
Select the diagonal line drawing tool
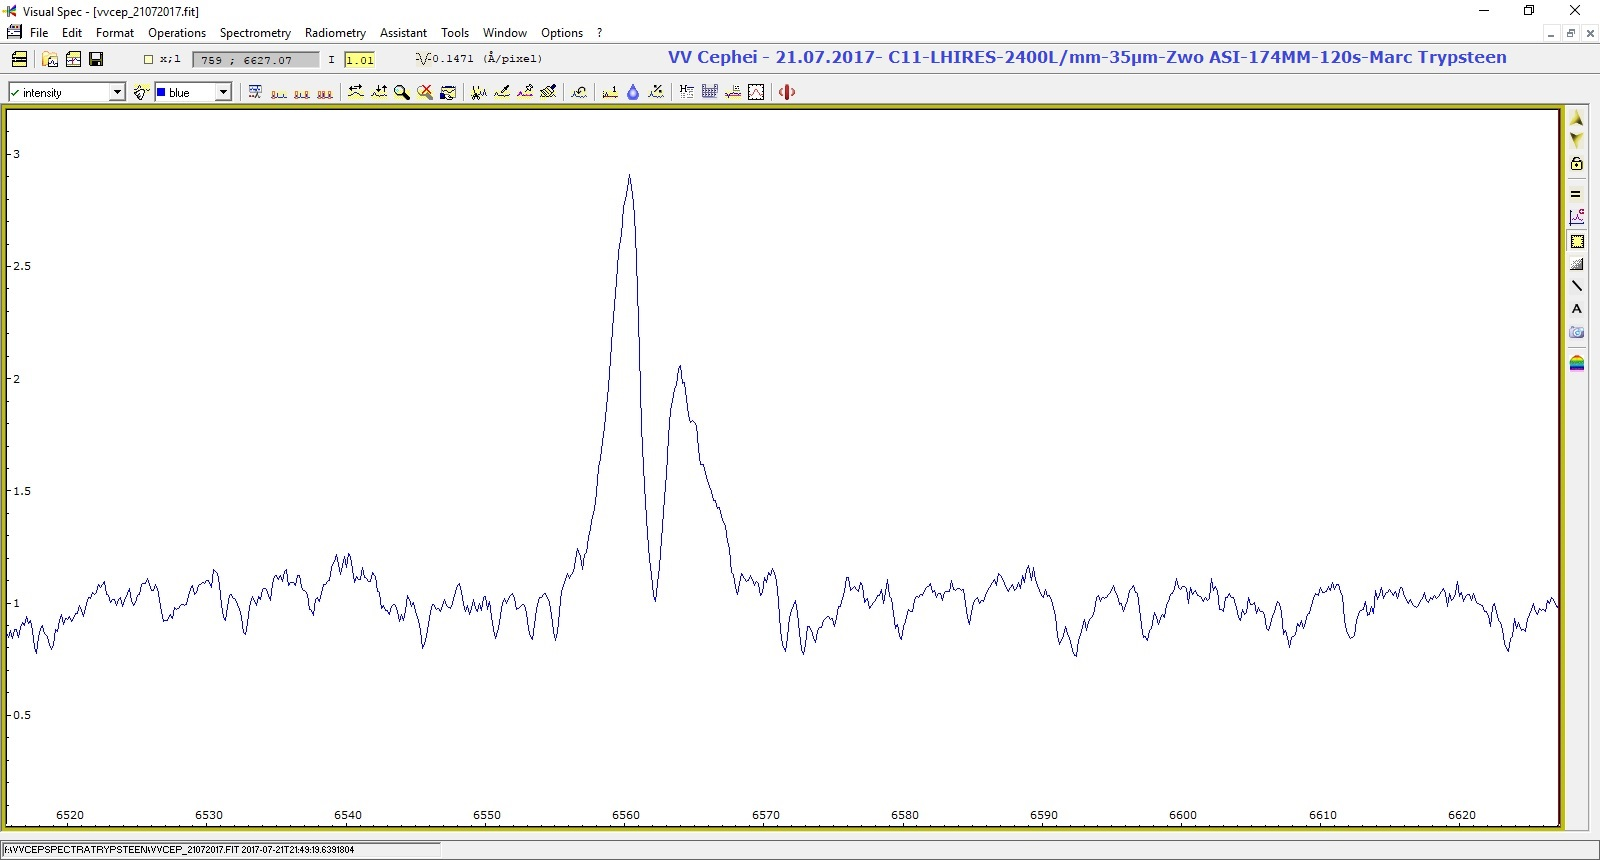pyautogui.click(x=1577, y=286)
